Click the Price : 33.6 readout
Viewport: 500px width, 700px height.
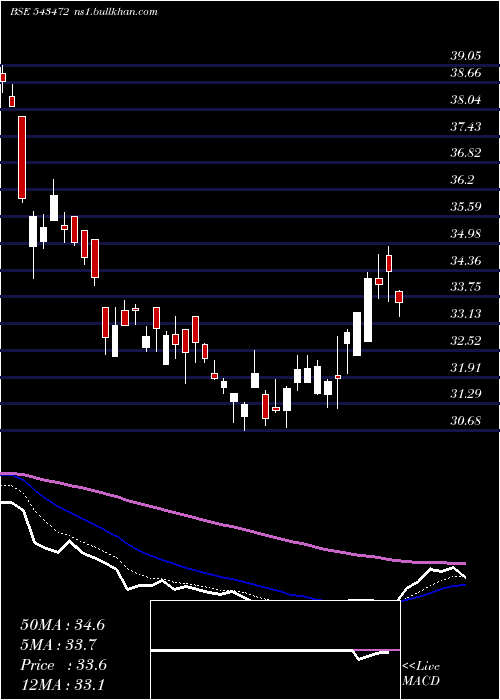point(63,665)
